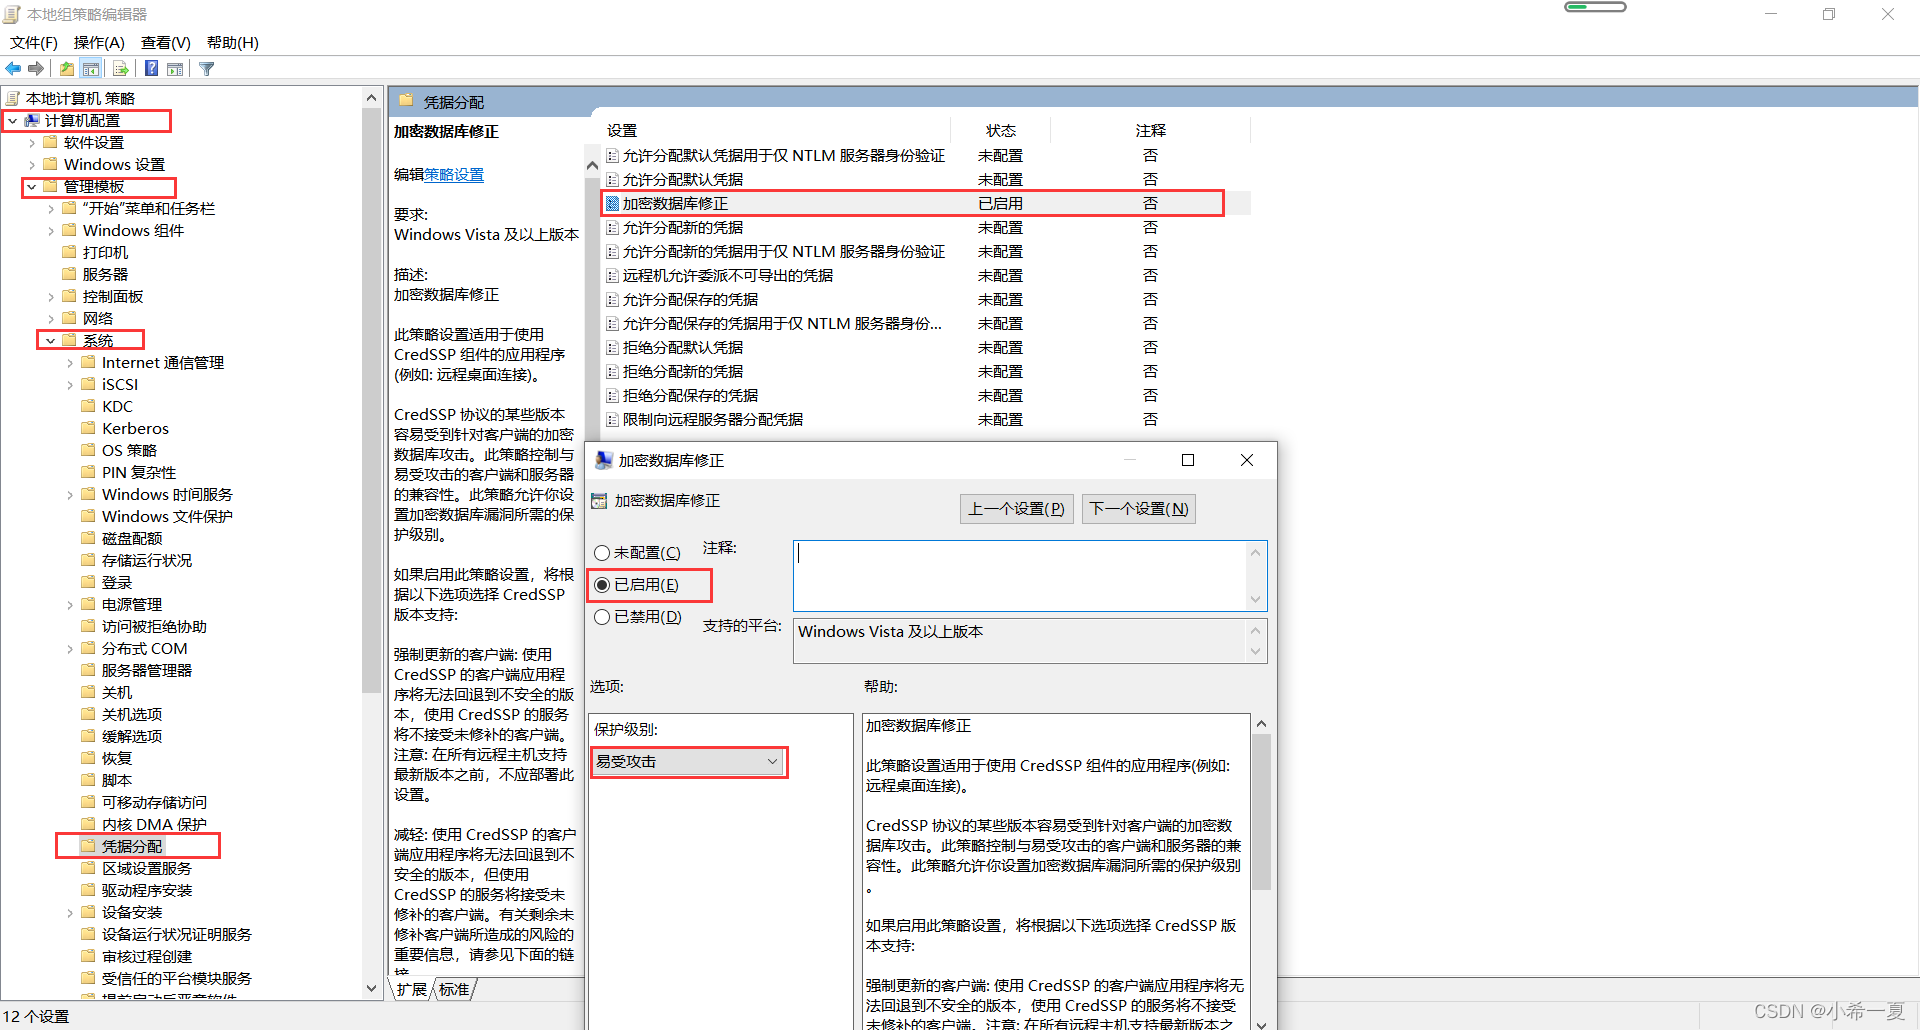Click the 计算机配置 computer icon
1920x1030 pixels.
point(32,120)
